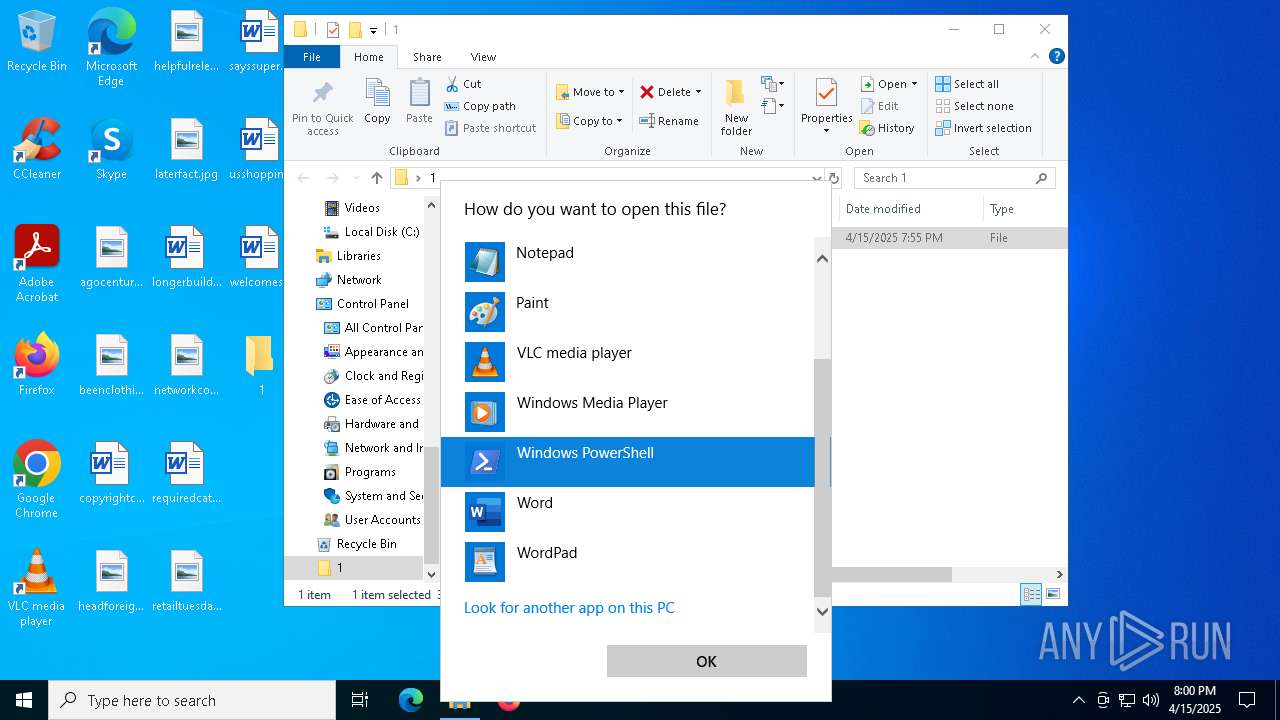Open the ribbon Open dropdown arrow
Viewport: 1280px width, 720px height.
[914, 84]
